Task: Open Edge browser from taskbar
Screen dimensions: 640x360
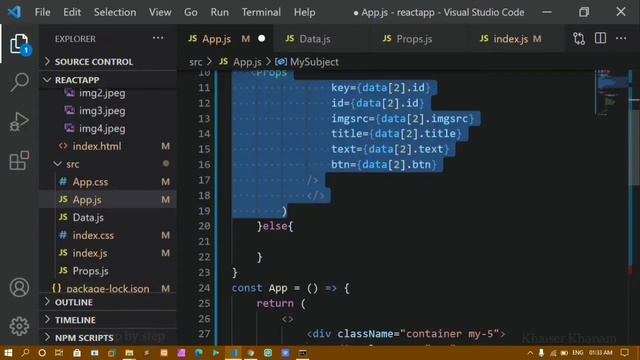Action: pos(199,353)
